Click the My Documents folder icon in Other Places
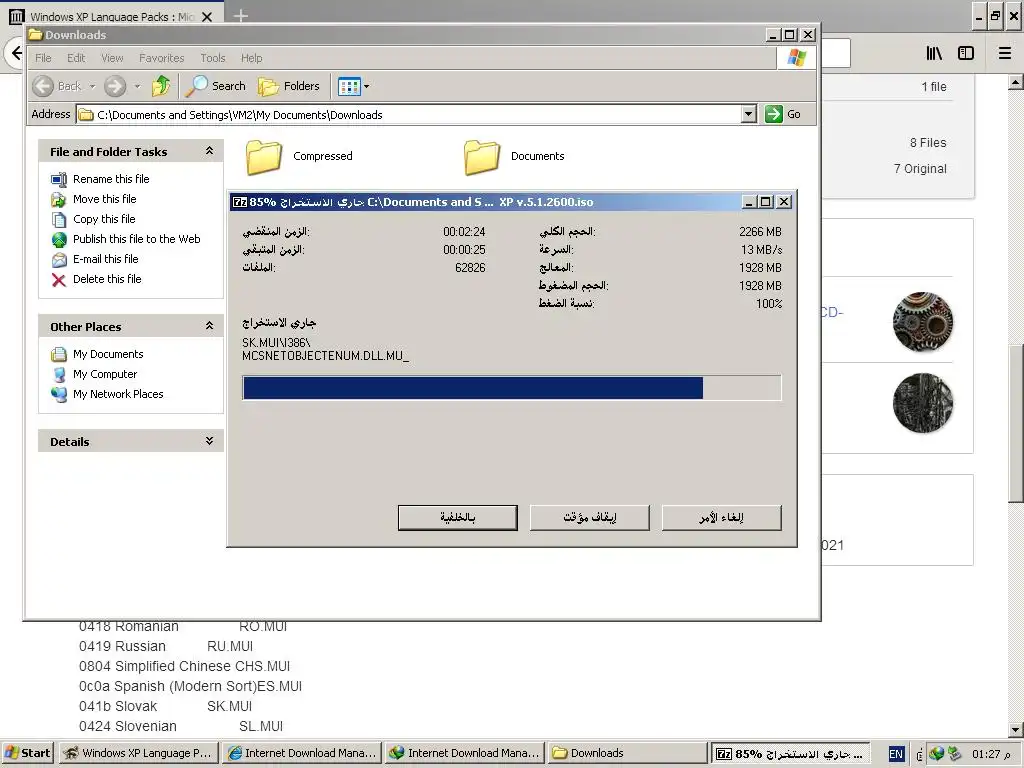The height and width of the screenshot is (768, 1024). 59,354
